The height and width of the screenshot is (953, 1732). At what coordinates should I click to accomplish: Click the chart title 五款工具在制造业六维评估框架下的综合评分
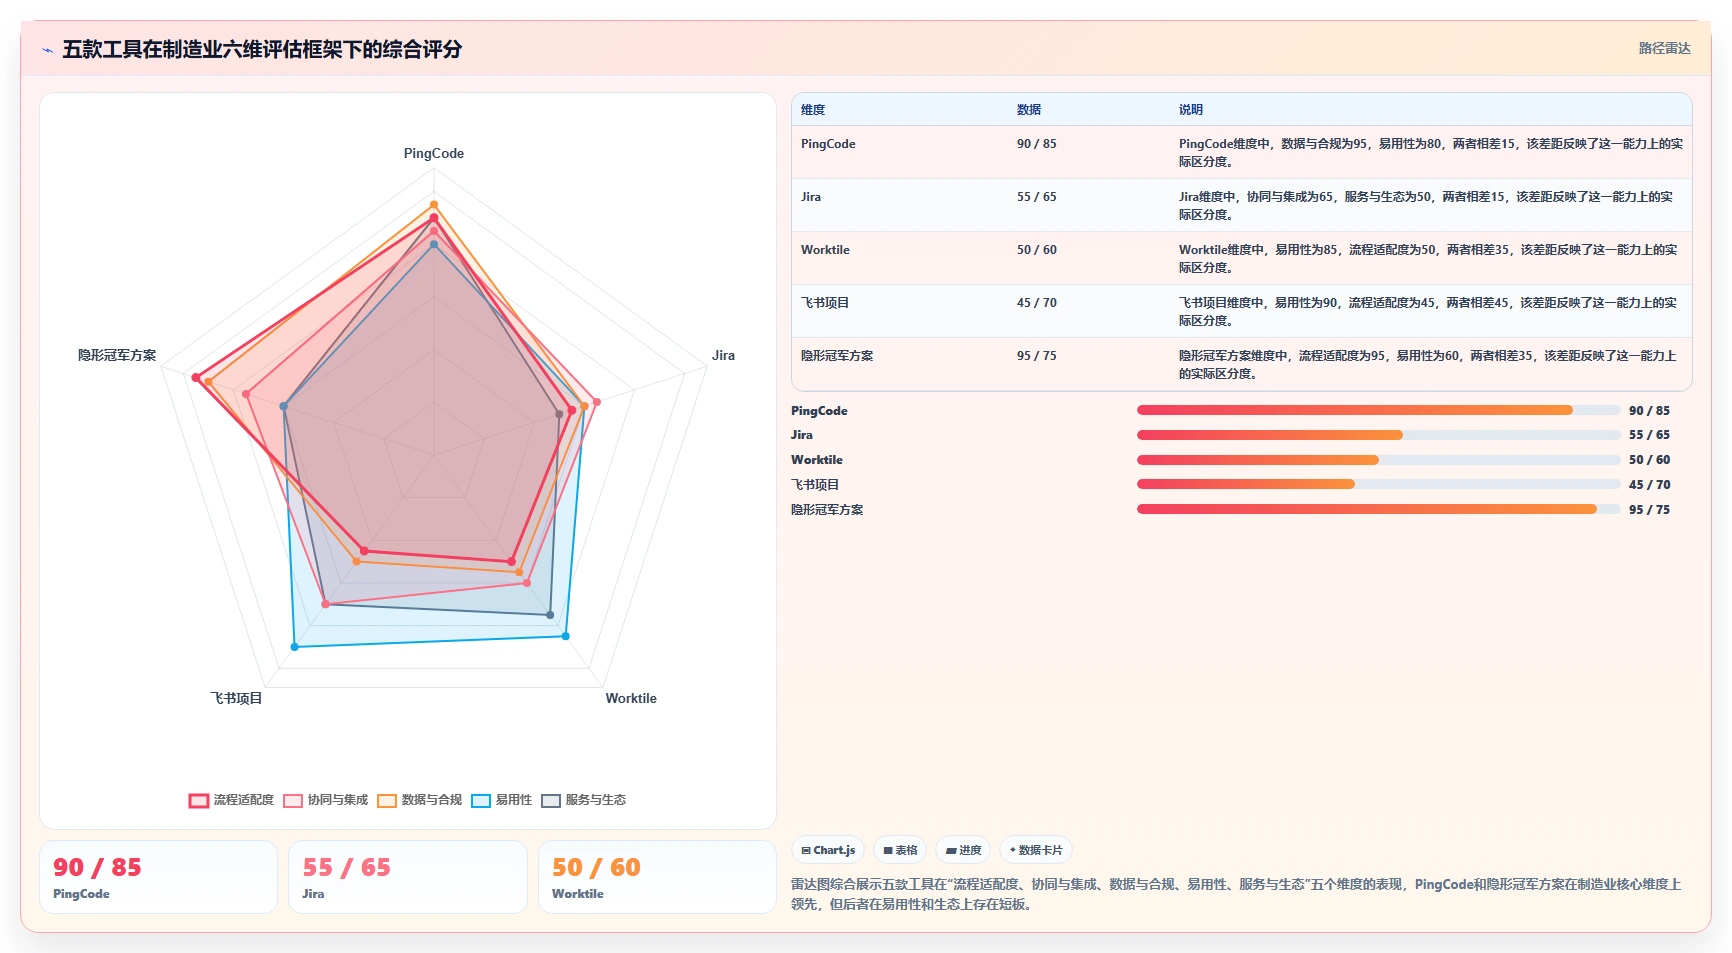point(262,49)
